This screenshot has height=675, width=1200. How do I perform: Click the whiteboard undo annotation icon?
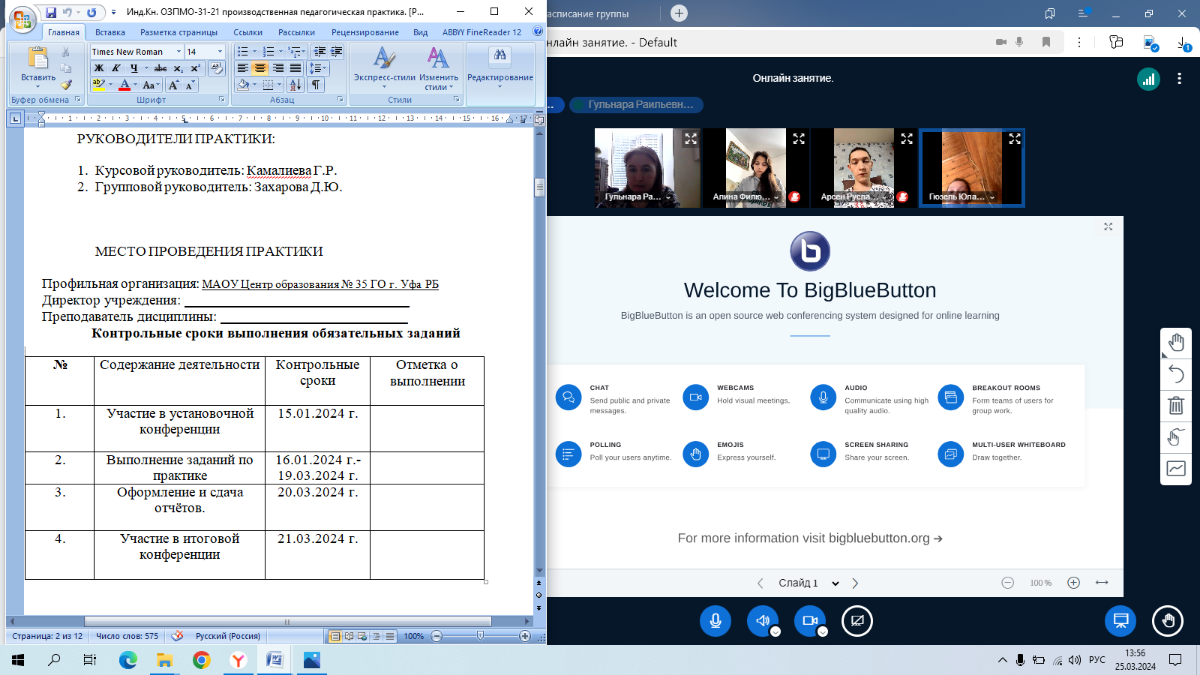pyautogui.click(x=1176, y=374)
